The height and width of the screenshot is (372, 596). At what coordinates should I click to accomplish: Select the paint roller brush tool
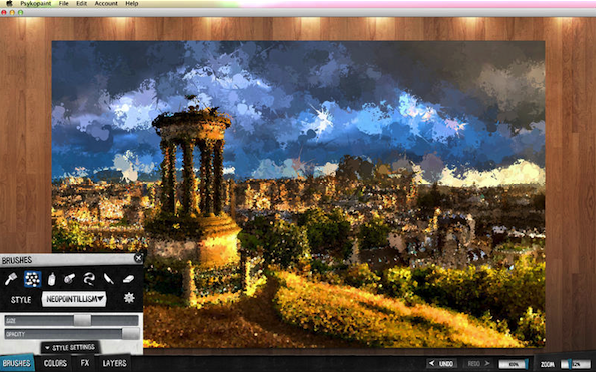click(69, 279)
